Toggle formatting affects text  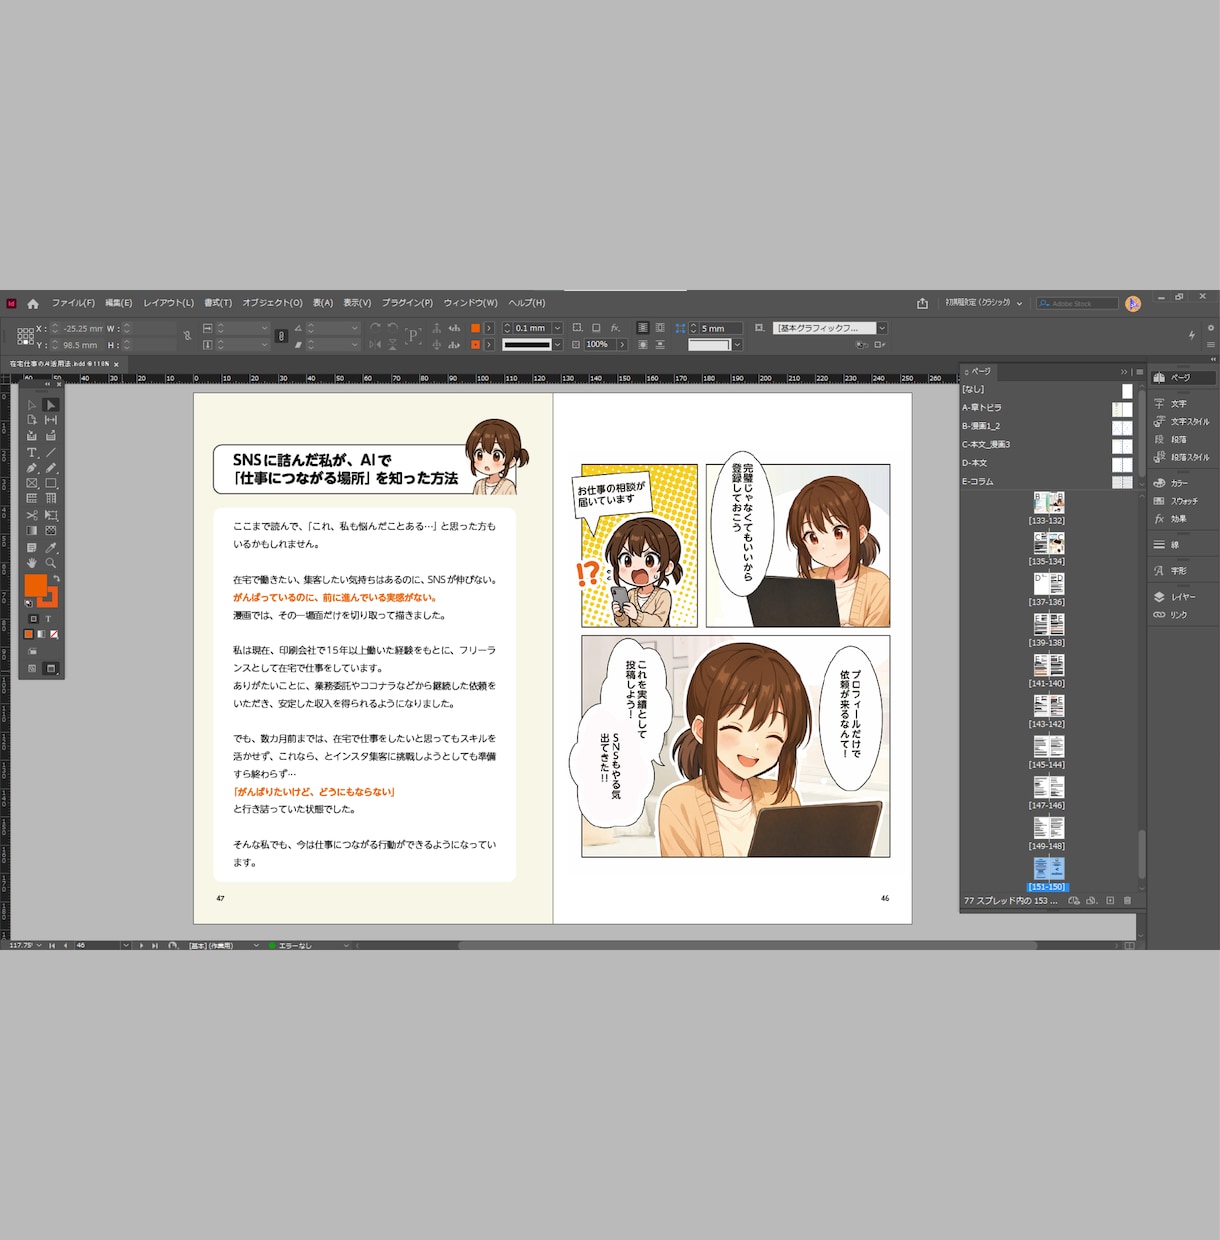tap(48, 619)
